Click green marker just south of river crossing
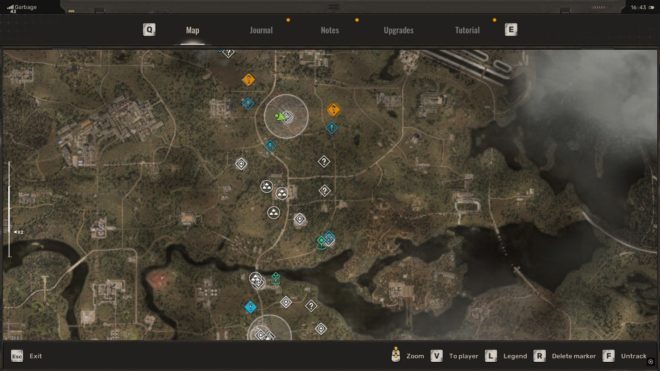This screenshot has height=371, width=660. click(x=276, y=278)
